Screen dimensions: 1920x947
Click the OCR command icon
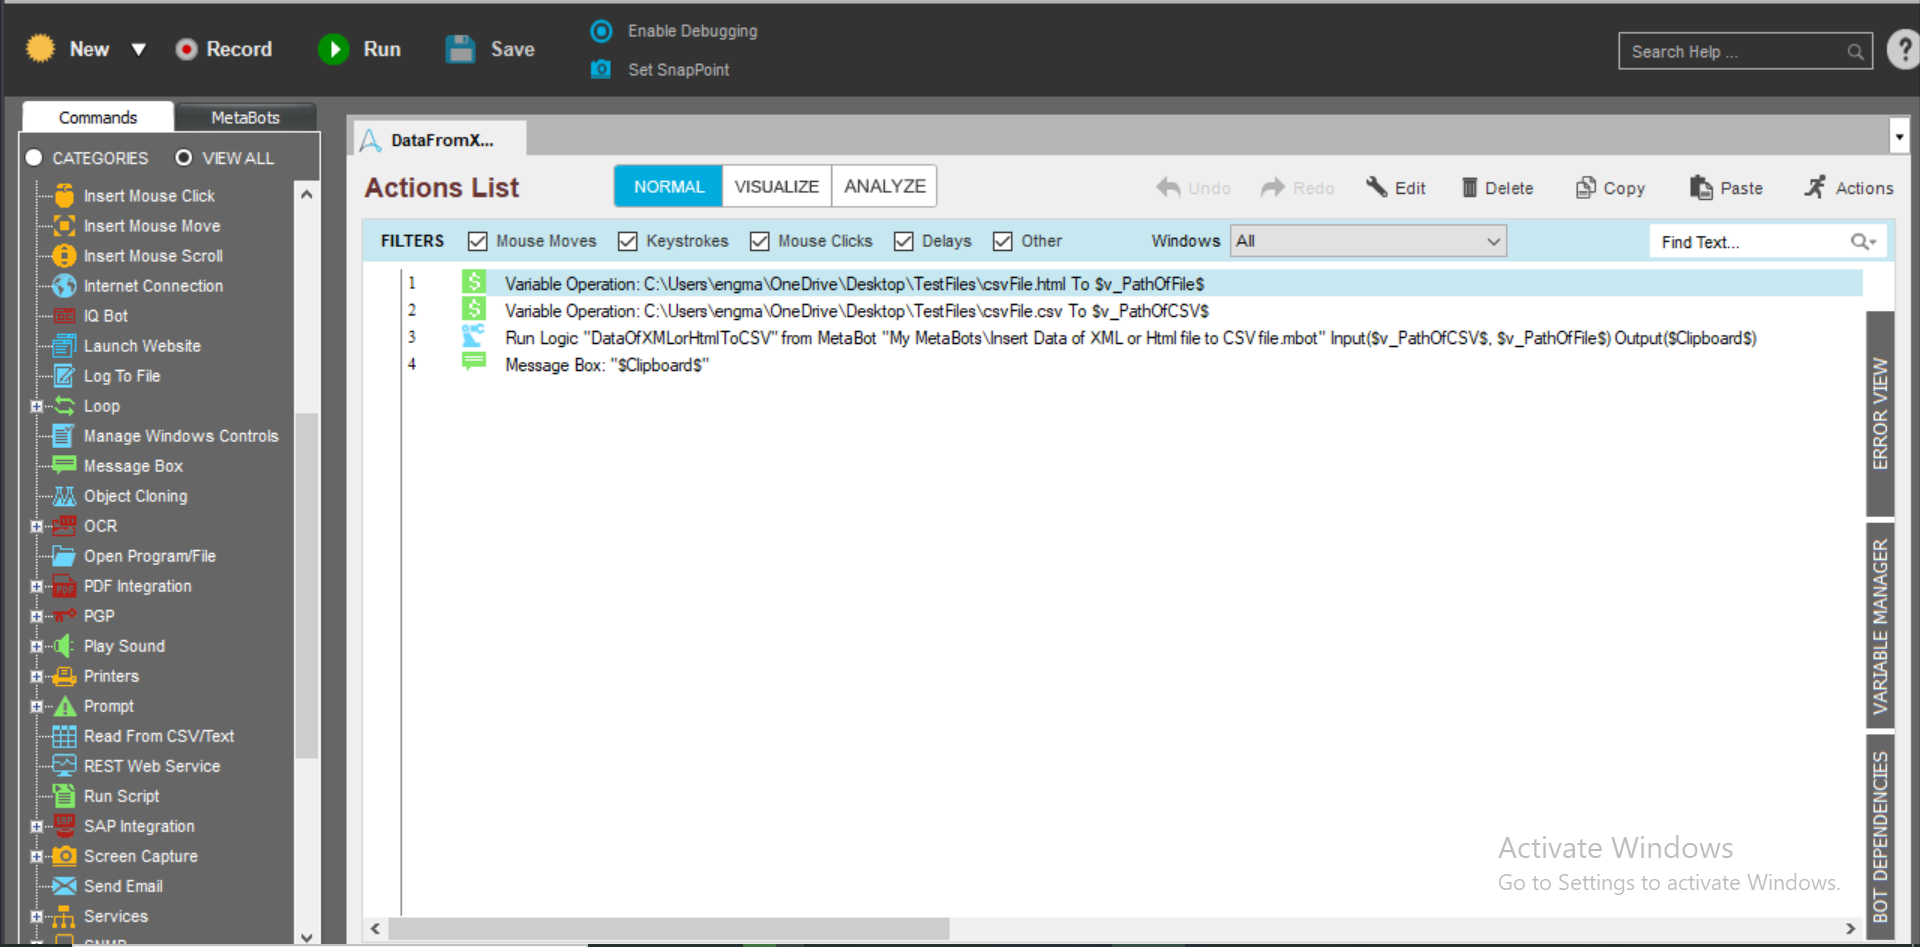64,525
